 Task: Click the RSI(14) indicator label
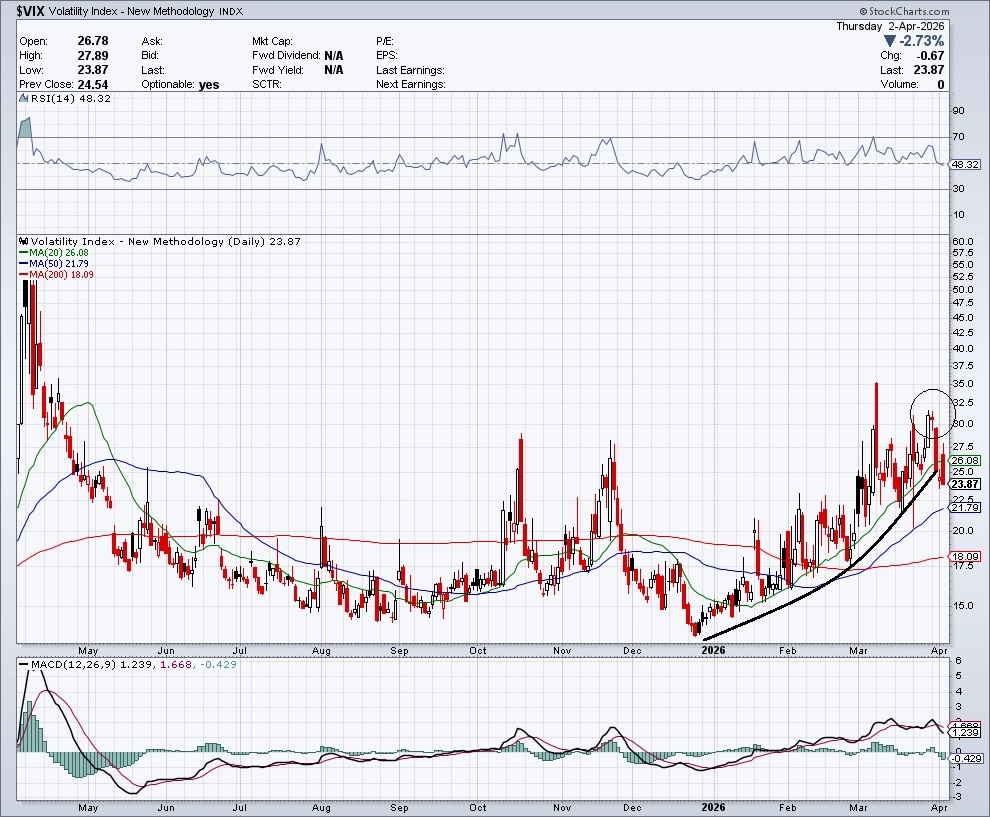click(52, 100)
